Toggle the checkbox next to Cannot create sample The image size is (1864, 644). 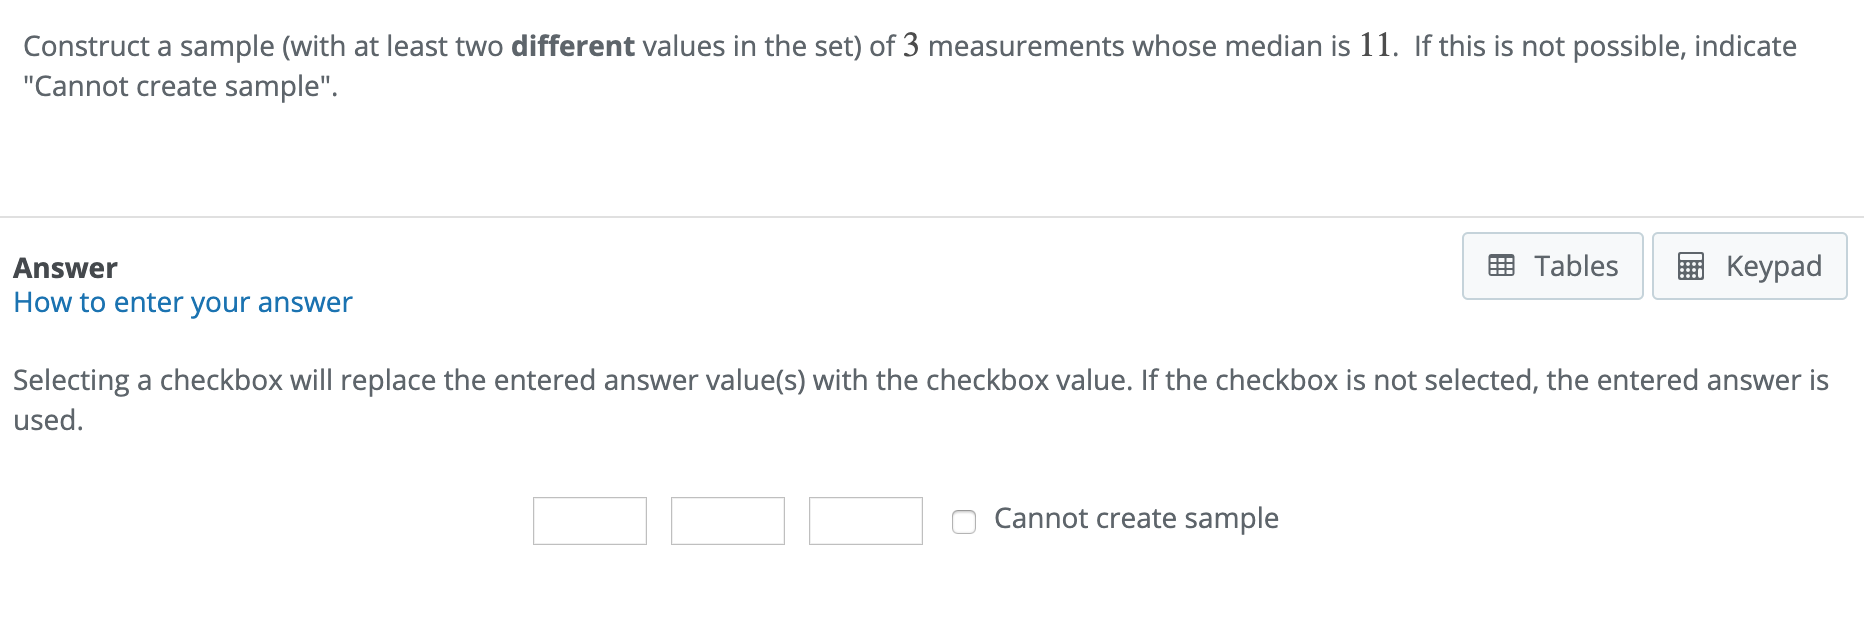point(963,521)
